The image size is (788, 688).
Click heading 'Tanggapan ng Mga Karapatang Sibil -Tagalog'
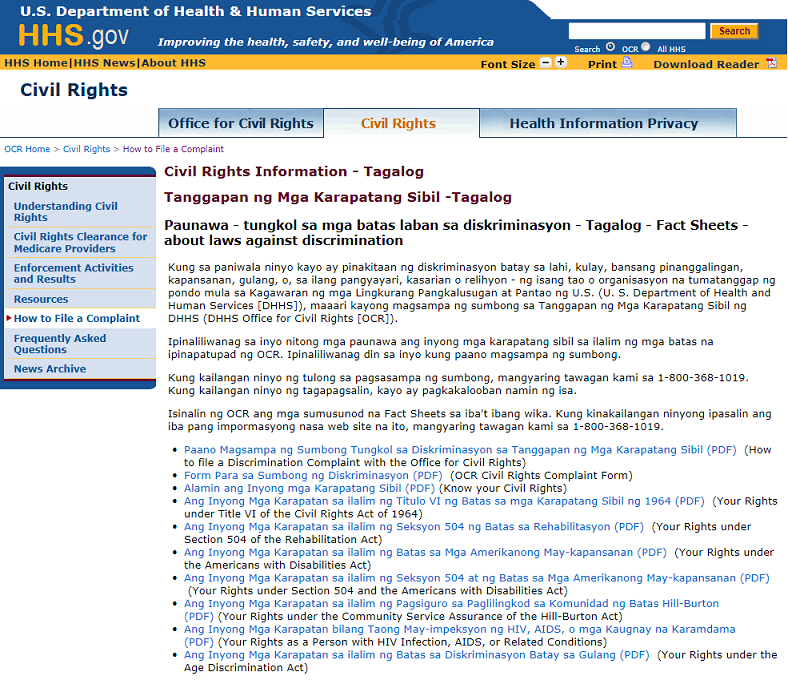(338, 198)
